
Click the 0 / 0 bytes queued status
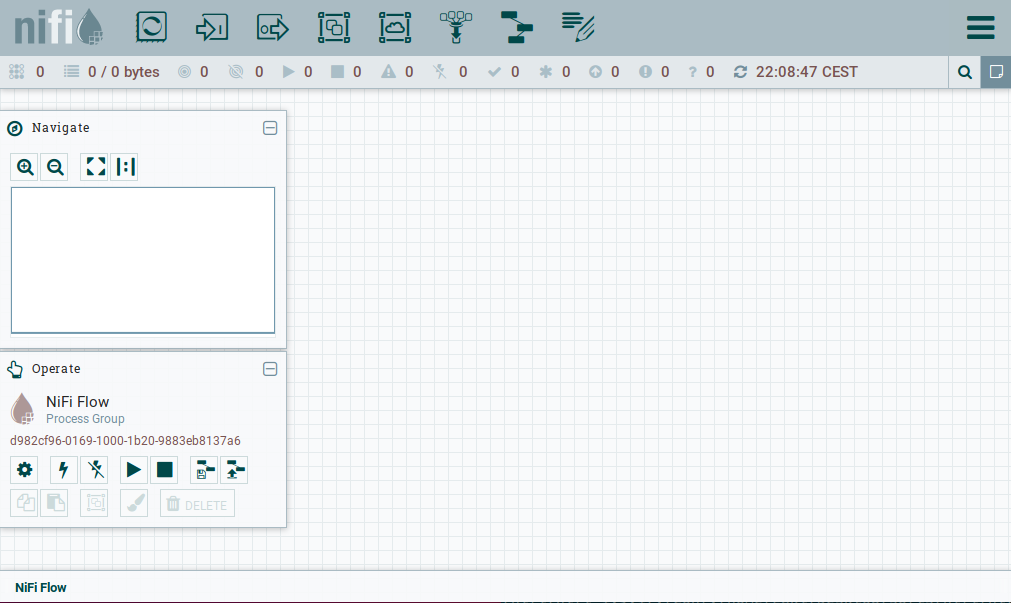coord(124,72)
